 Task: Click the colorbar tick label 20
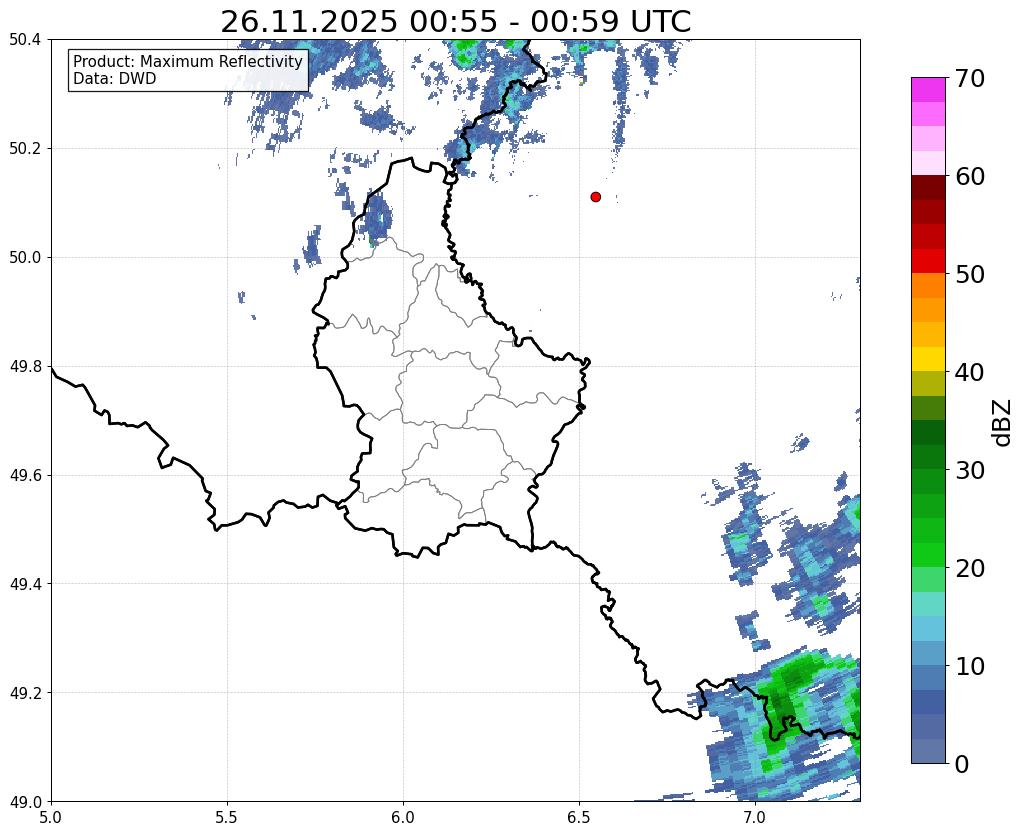[969, 568]
